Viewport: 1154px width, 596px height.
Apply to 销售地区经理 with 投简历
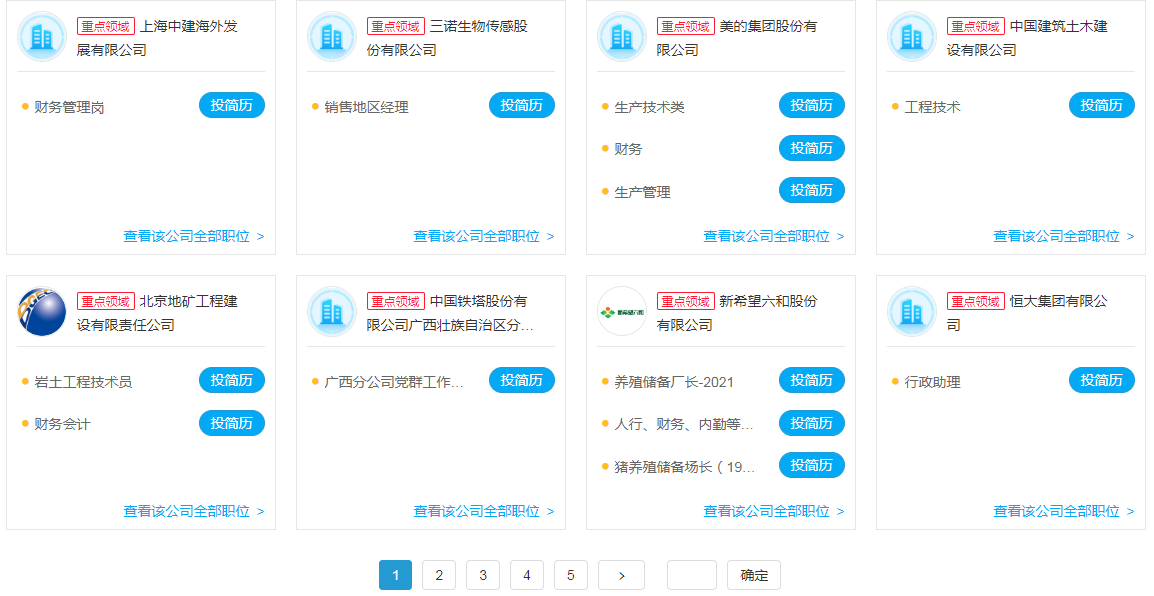click(x=522, y=105)
